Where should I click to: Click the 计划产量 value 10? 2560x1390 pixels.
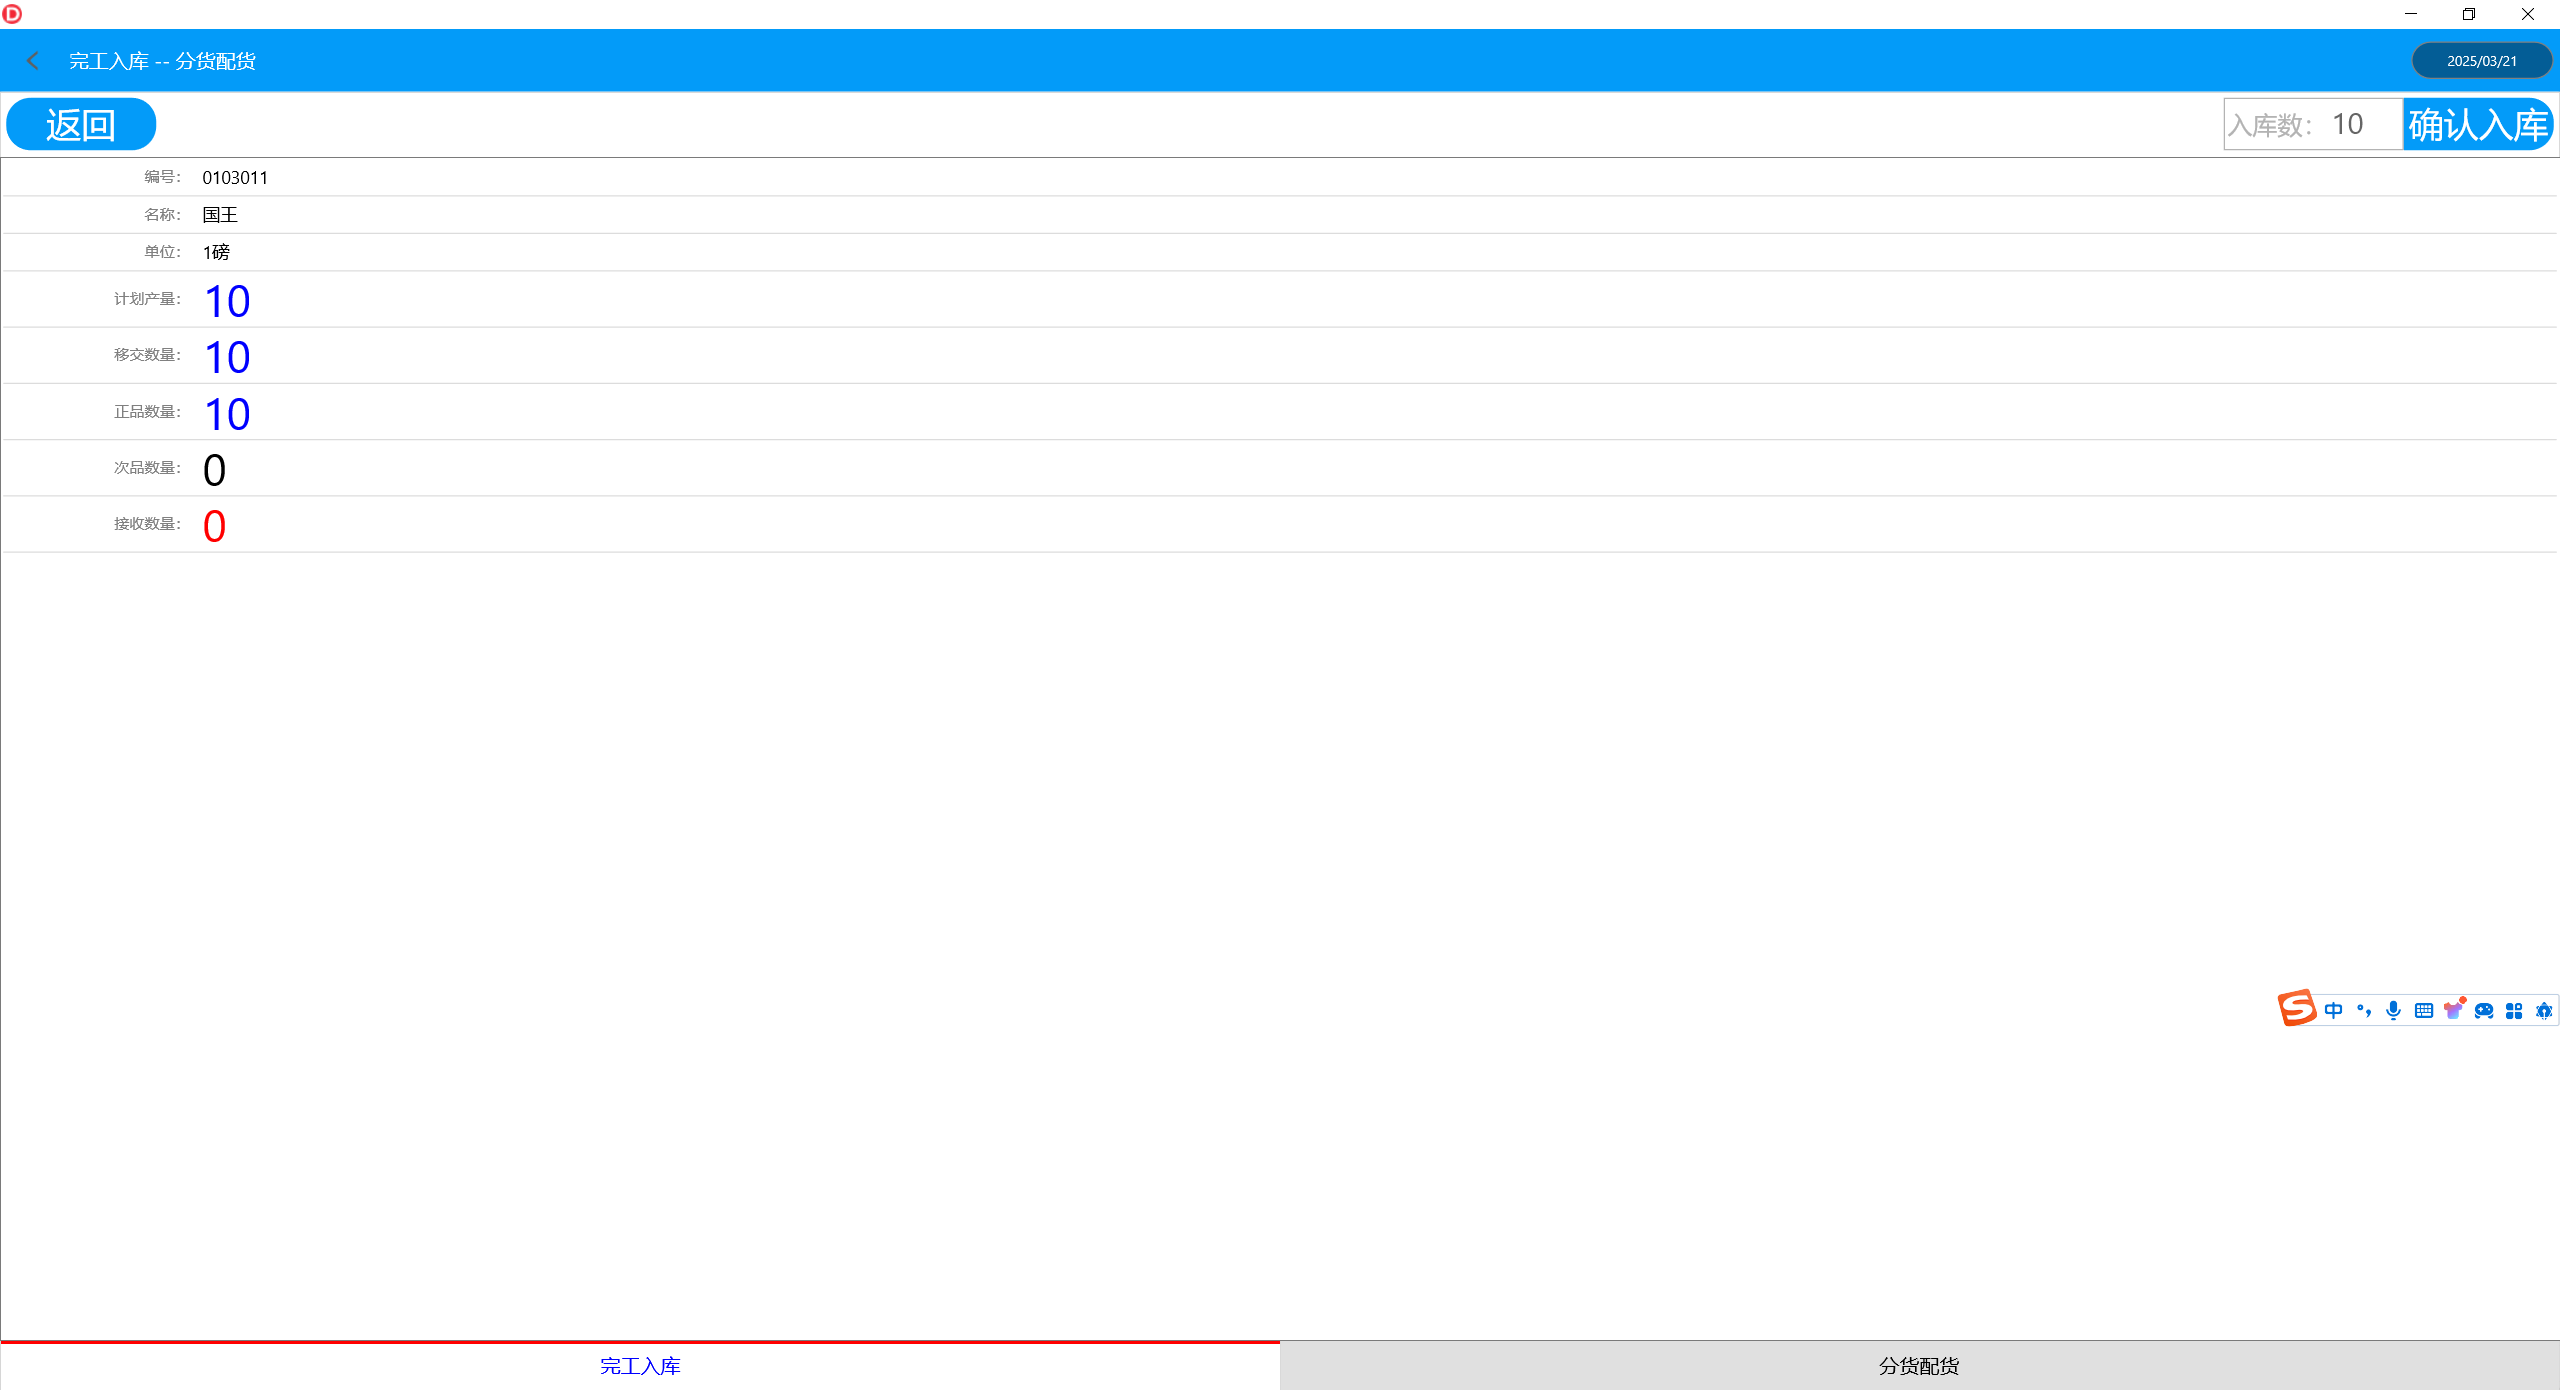click(227, 301)
